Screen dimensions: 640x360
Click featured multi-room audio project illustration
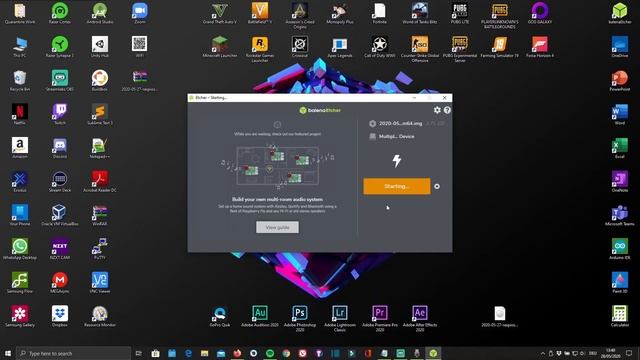click(x=278, y=166)
